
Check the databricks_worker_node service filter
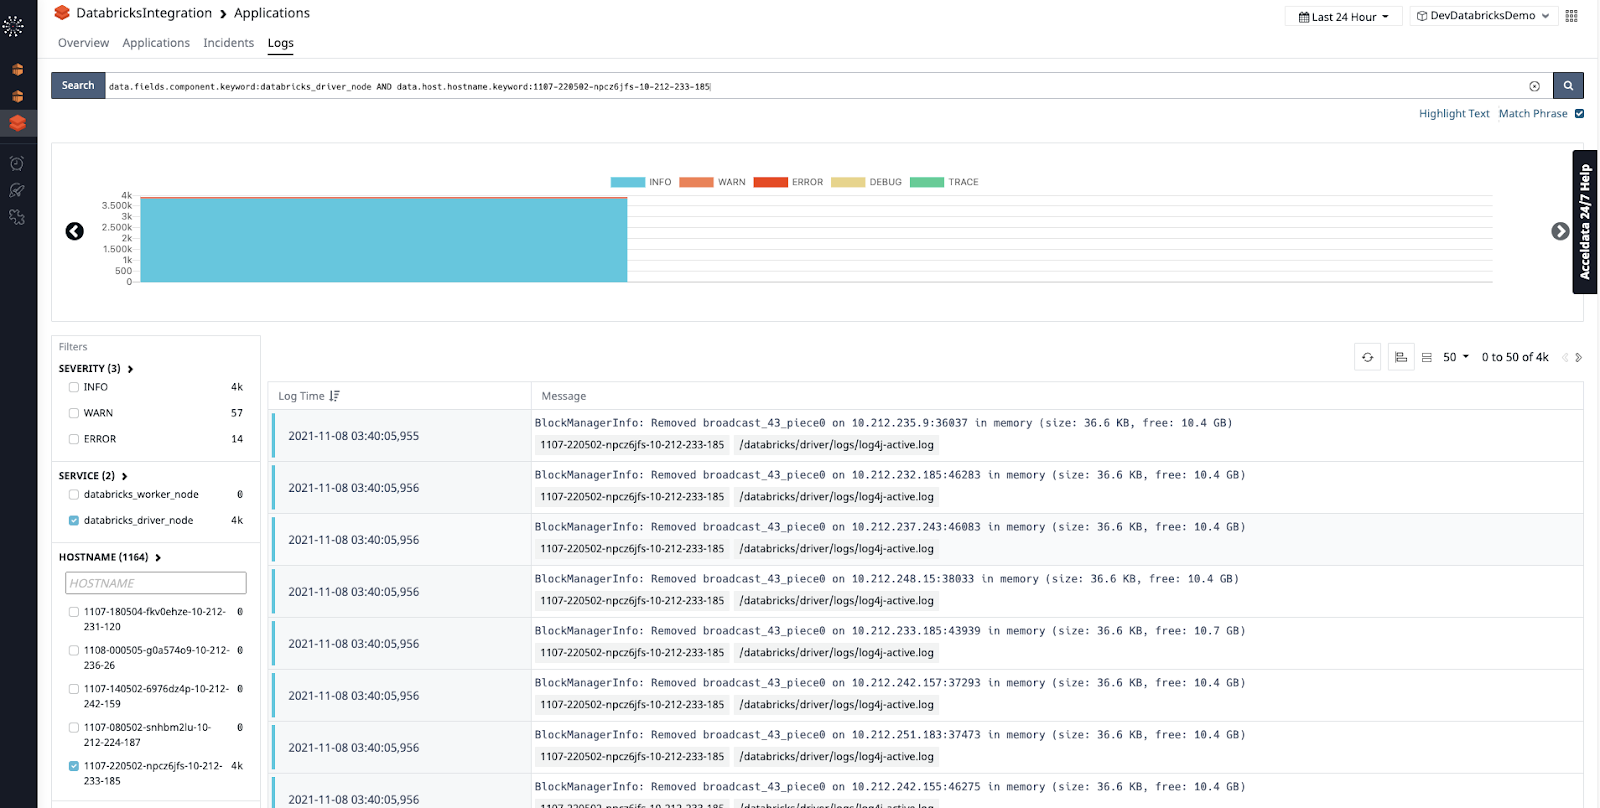74,494
